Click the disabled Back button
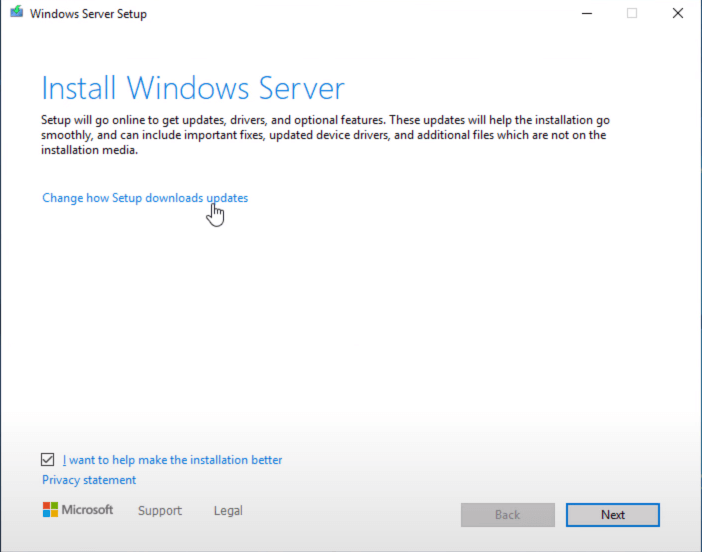Screen dimensions: 702x552 click(x=508, y=515)
